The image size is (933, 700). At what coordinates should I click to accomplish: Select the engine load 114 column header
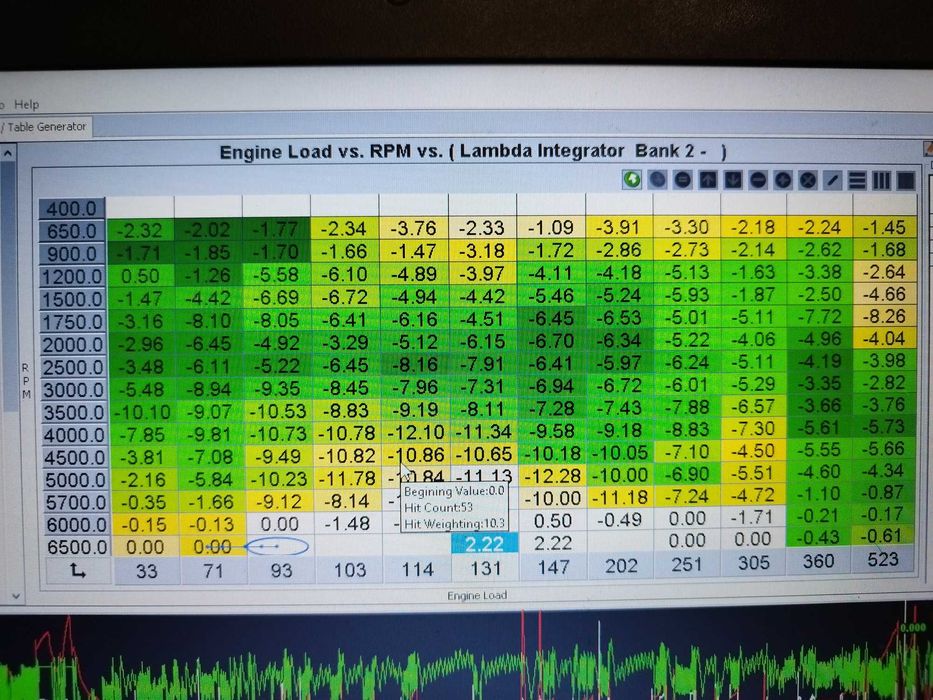click(417, 568)
